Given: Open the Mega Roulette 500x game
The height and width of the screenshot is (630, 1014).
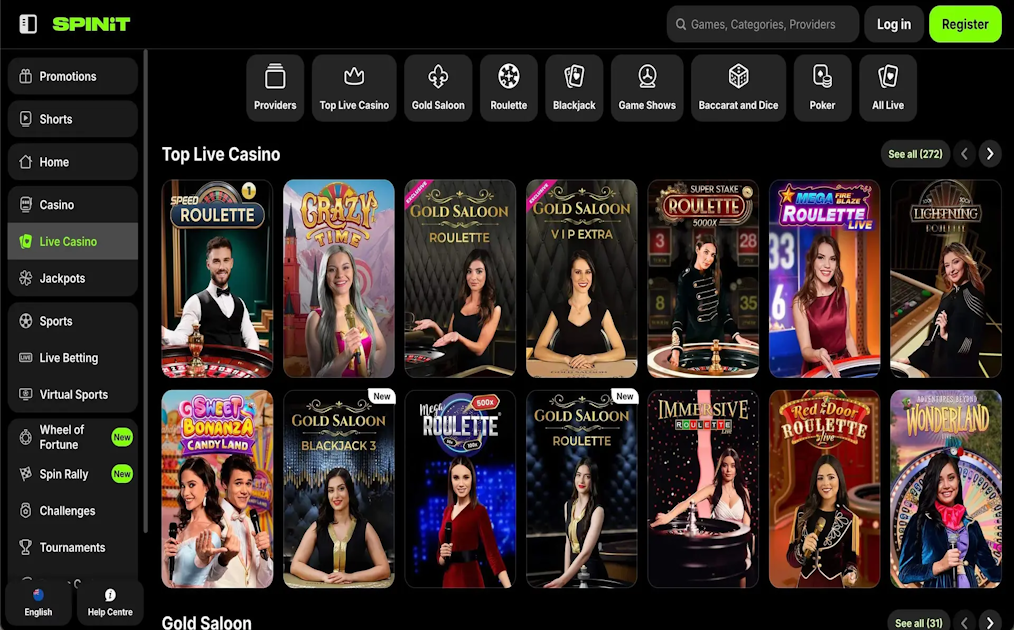Looking at the screenshot, I should pos(460,489).
